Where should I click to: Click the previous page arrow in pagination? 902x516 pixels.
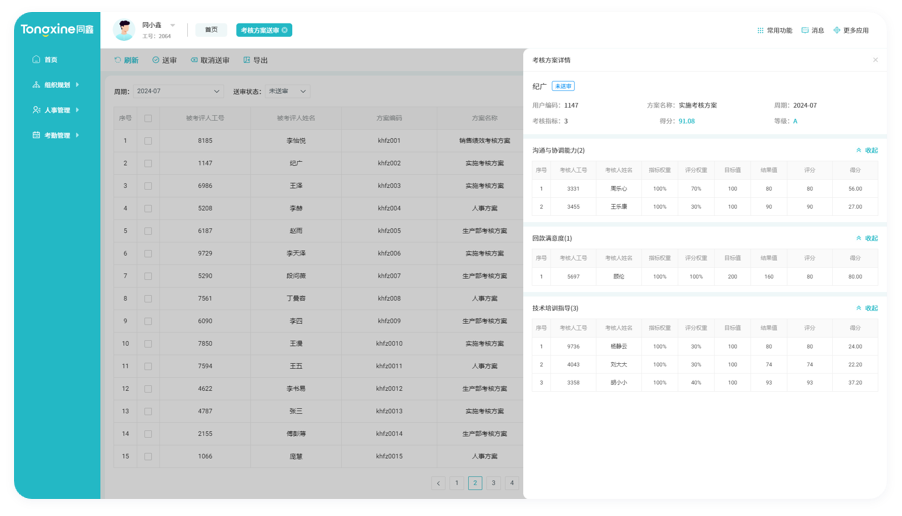pos(438,483)
